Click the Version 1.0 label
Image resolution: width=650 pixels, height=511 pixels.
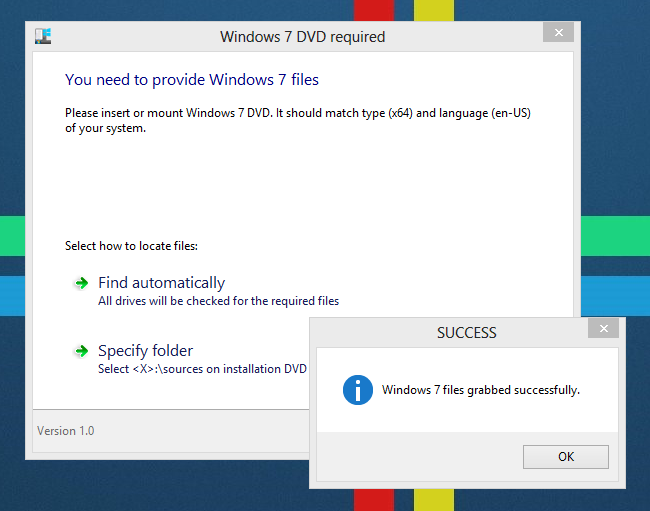click(65, 431)
